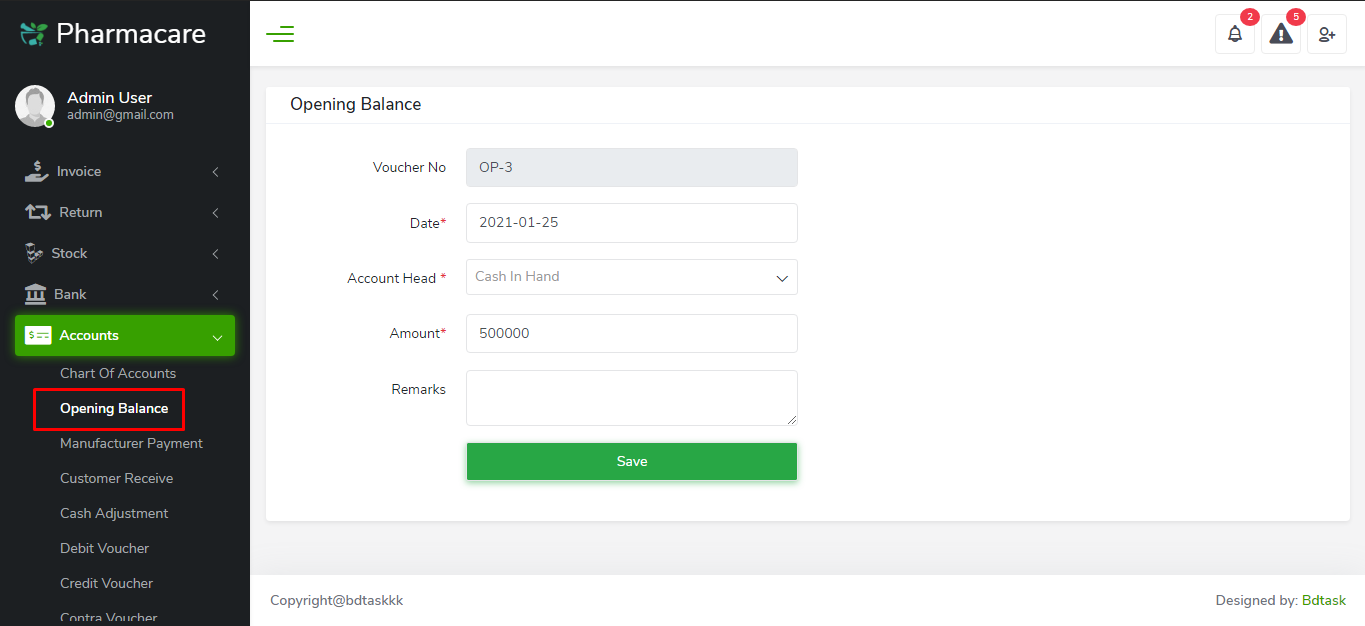
Task: Collapse the Accounts menu
Action: [217, 337]
